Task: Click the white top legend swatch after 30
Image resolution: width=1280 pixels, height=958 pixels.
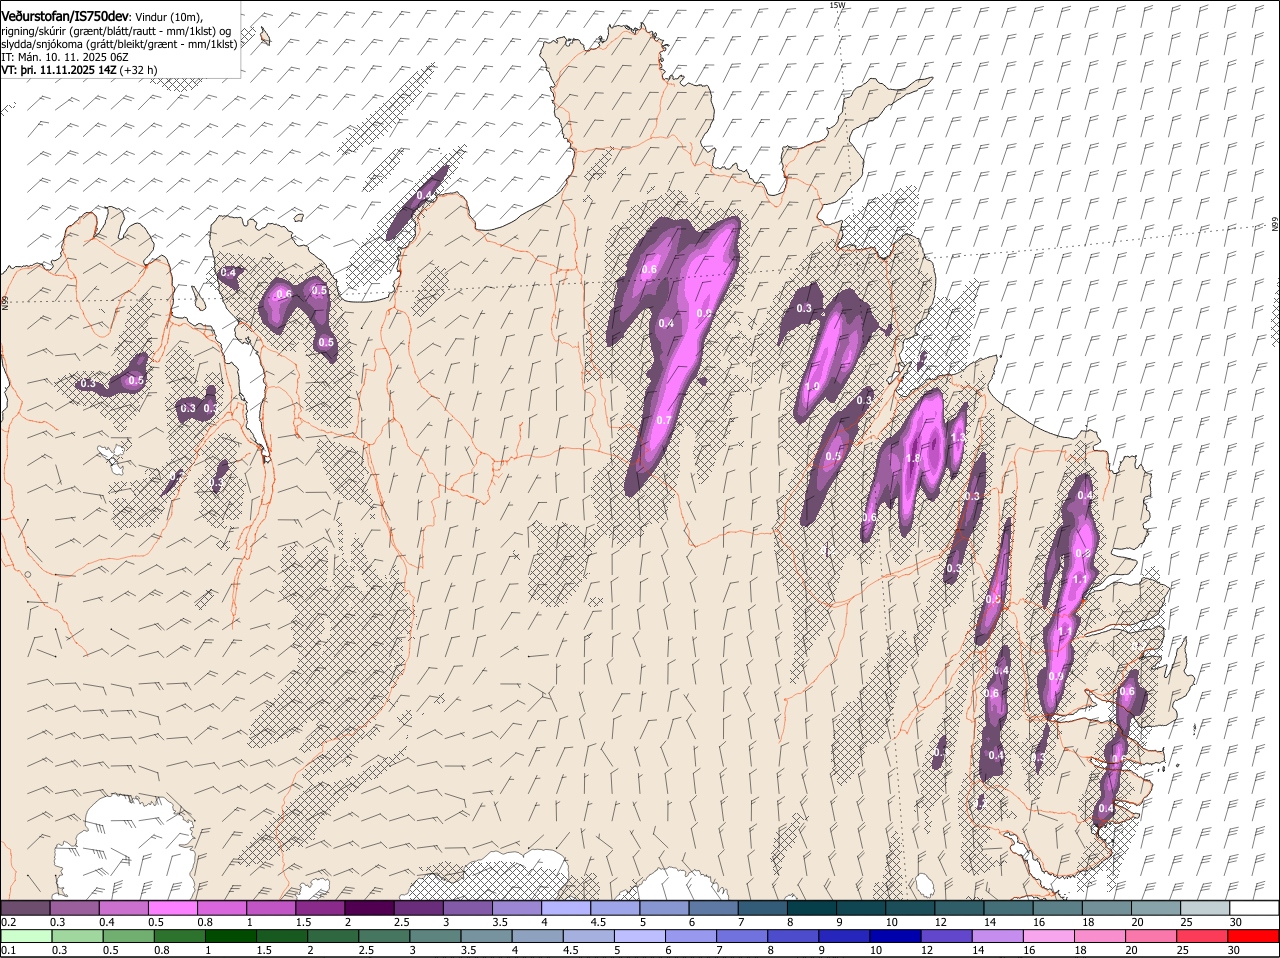Action: 1255,907
